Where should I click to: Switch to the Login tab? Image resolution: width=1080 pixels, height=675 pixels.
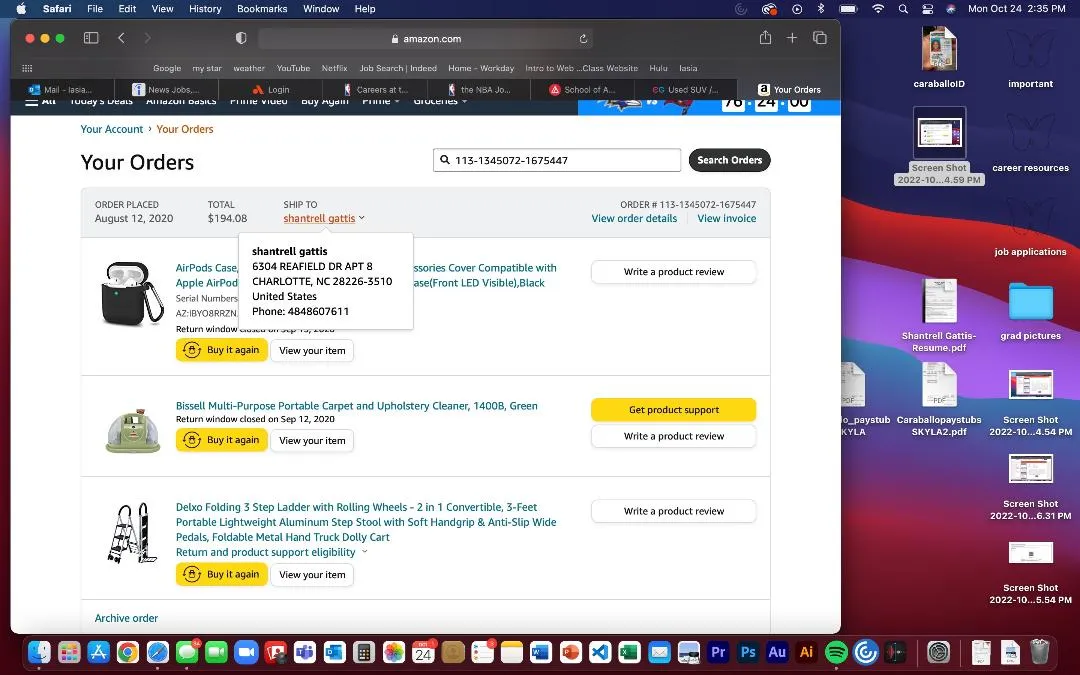(271, 90)
